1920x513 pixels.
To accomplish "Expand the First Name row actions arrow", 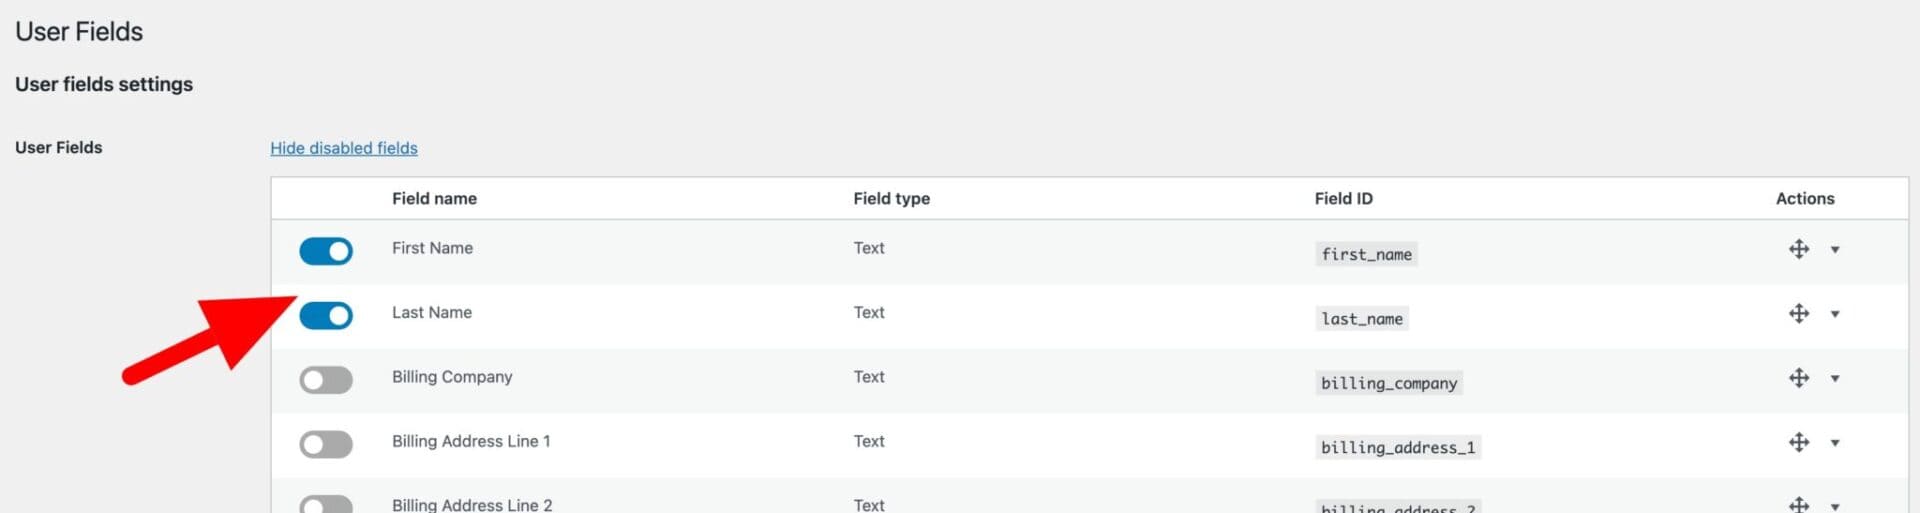I will [x=1834, y=250].
